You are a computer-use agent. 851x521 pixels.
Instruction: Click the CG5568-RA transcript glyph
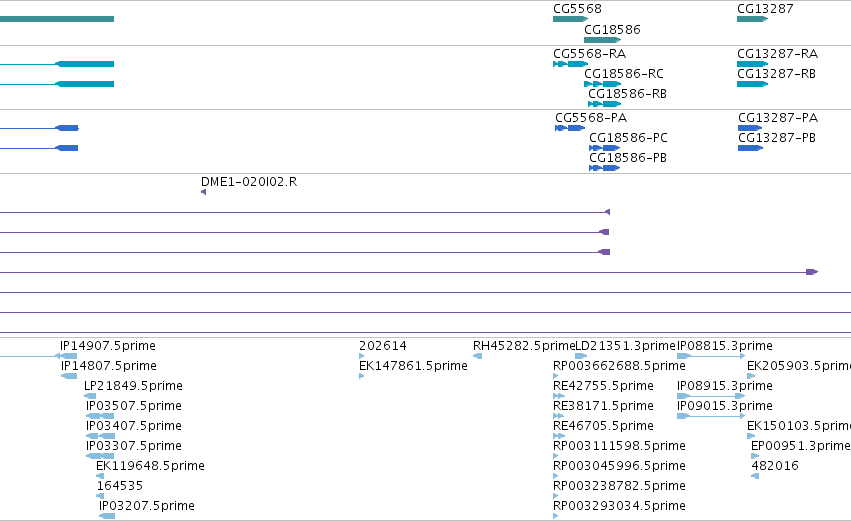pyautogui.click(x=570, y=64)
